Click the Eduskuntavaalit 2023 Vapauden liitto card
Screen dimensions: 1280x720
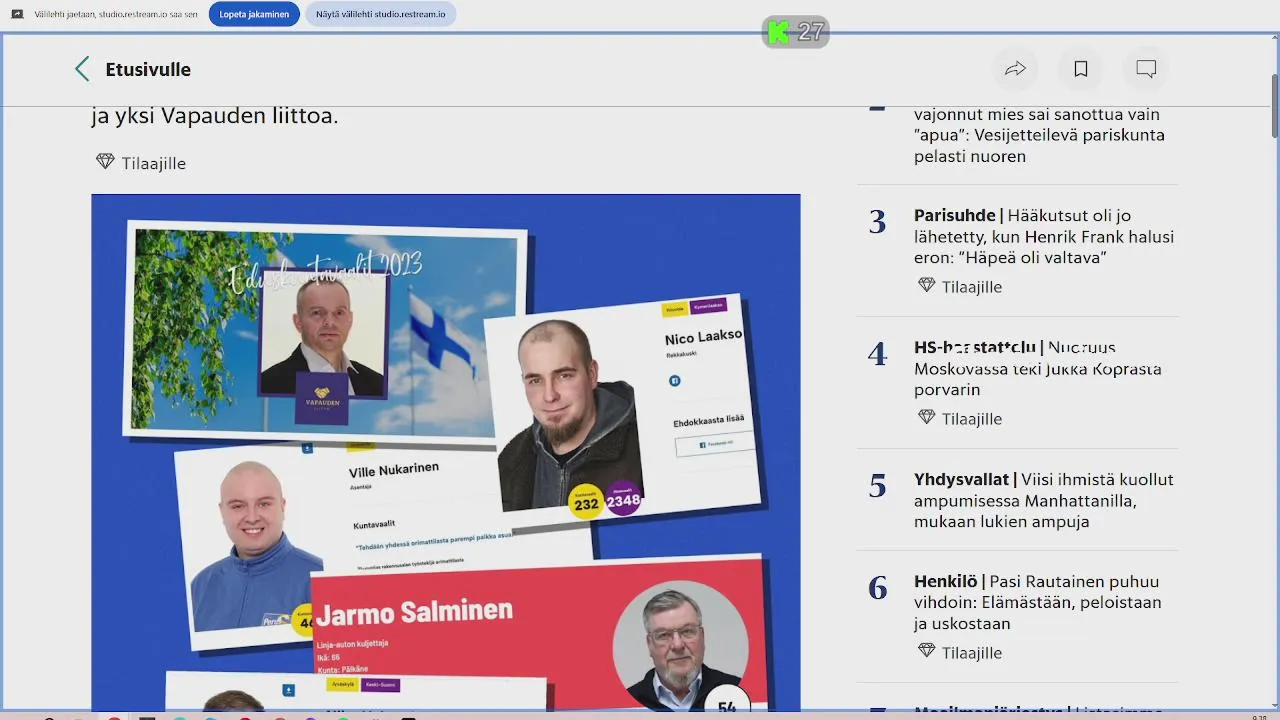pyautogui.click(x=325, y=330)
